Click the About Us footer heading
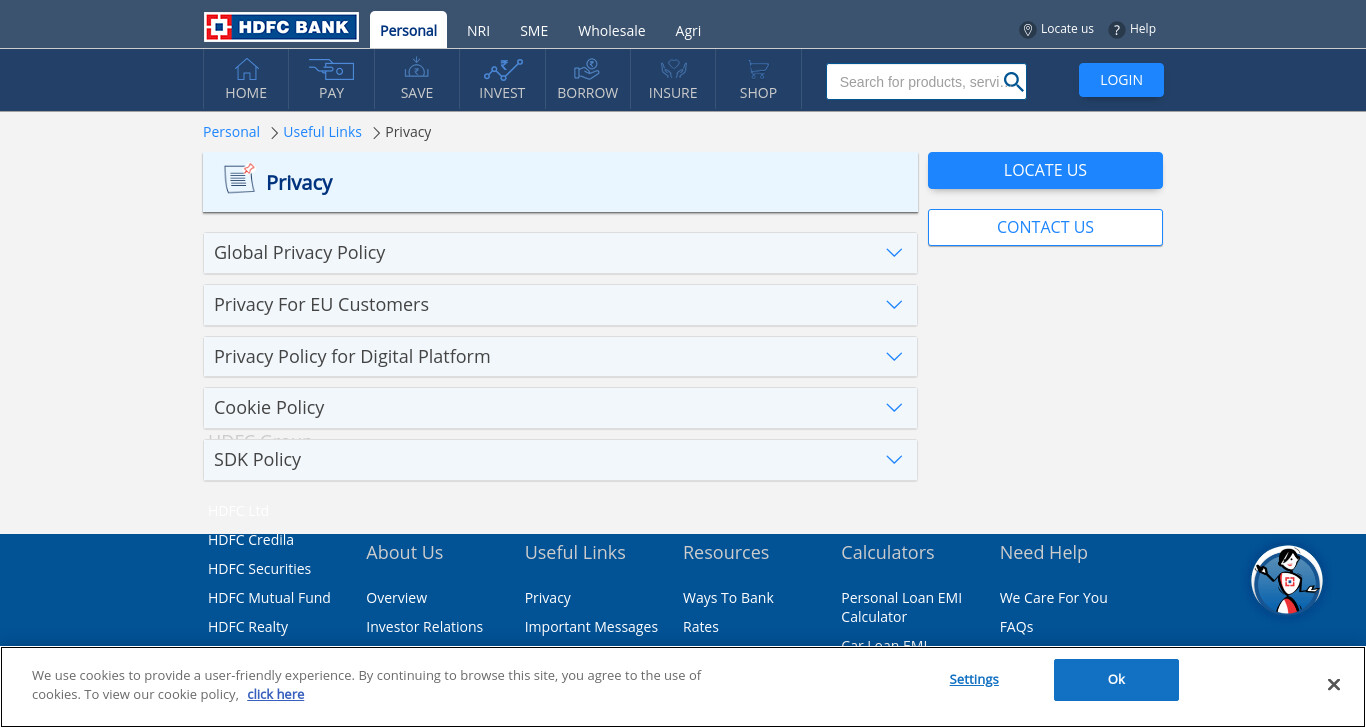The width and height of the screenshot is (1366, 728). point(404,553)
